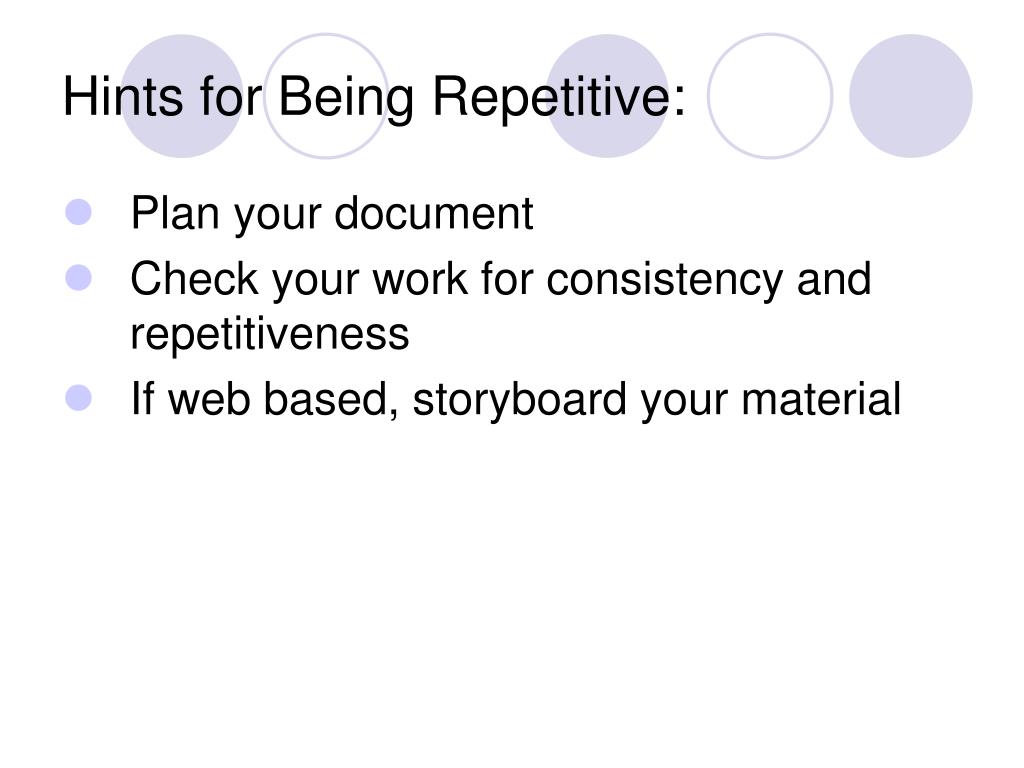Screen dimensions: 1024x768
Task: Click the last filled circle at the top right
Action: click(910, 96)
